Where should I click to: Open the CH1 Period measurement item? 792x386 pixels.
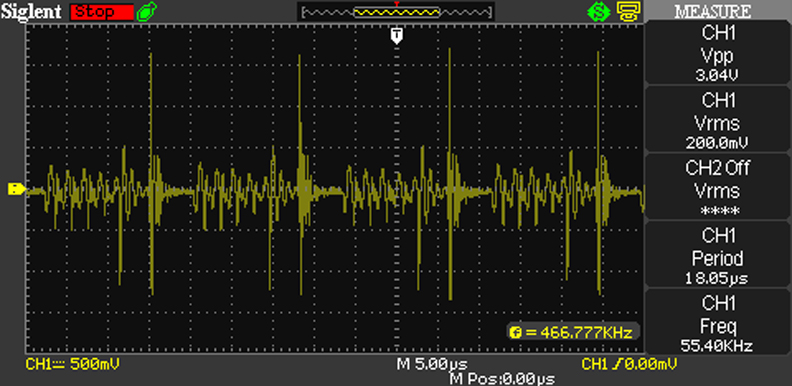(x=719, y=254)
